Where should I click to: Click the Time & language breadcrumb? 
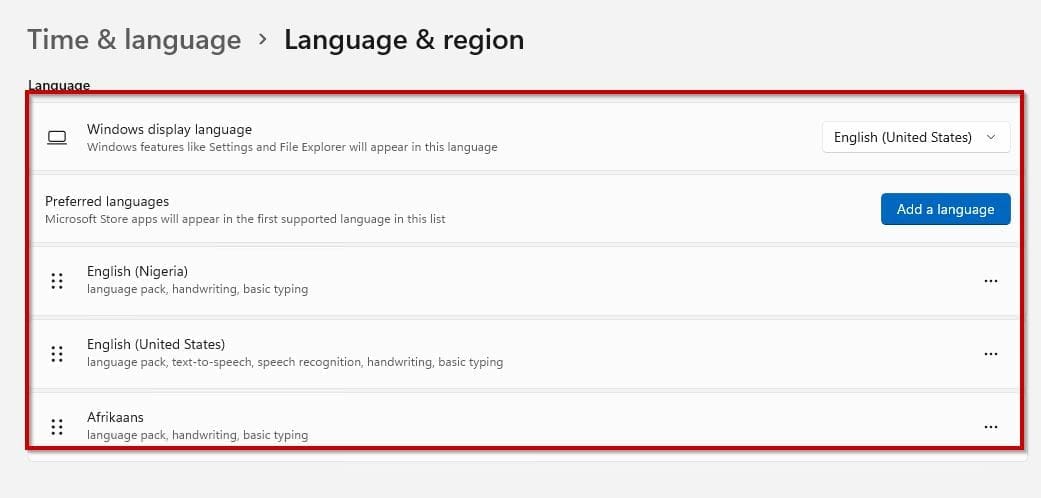(x=134, y=40)
